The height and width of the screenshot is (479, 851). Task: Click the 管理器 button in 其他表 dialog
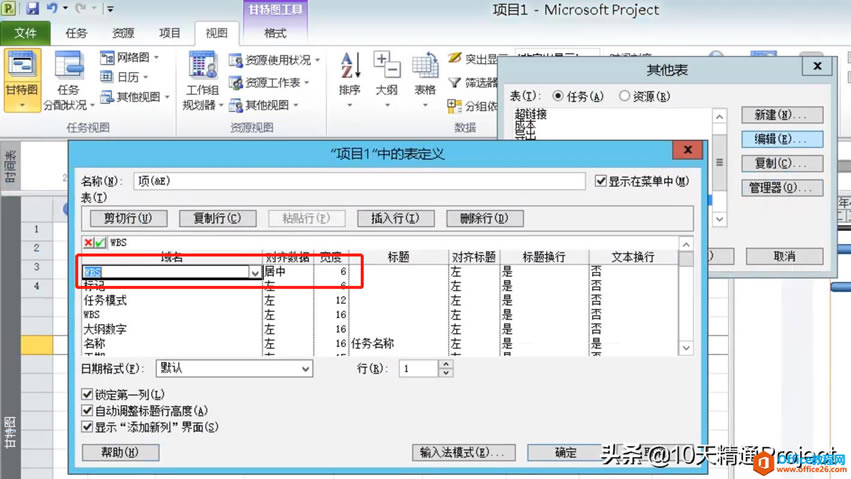pos(782,188)
